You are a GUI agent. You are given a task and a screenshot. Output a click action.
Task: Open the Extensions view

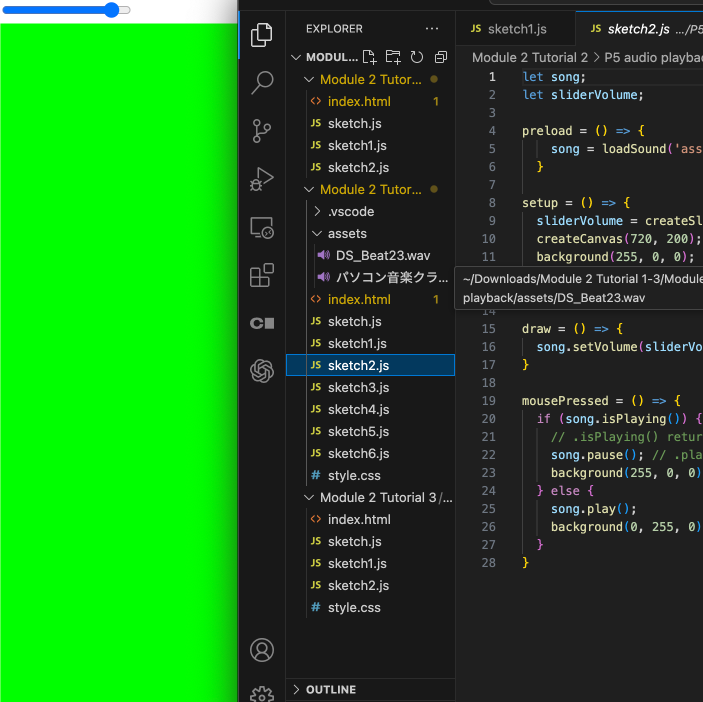(x=262, y=275)
